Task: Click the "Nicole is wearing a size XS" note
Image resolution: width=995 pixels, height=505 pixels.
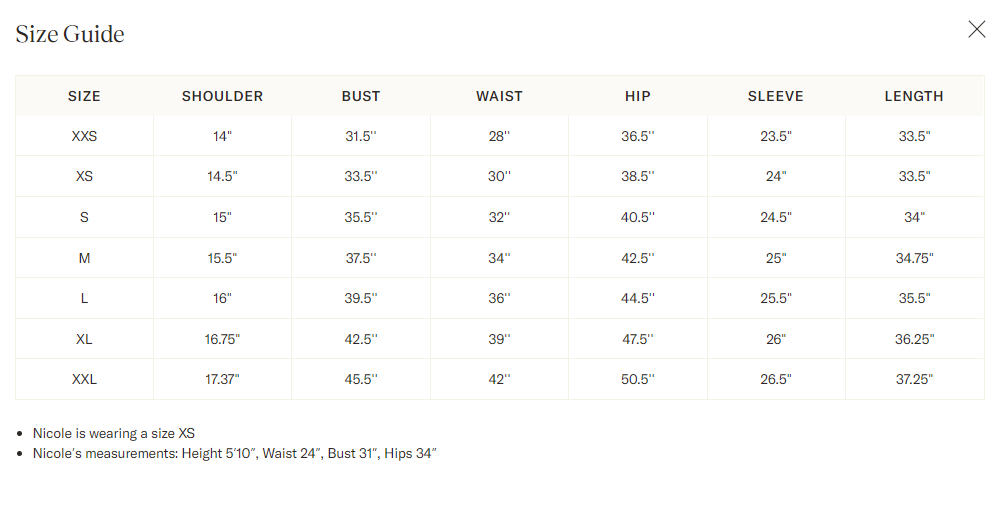Action: (x=114, y=433)
